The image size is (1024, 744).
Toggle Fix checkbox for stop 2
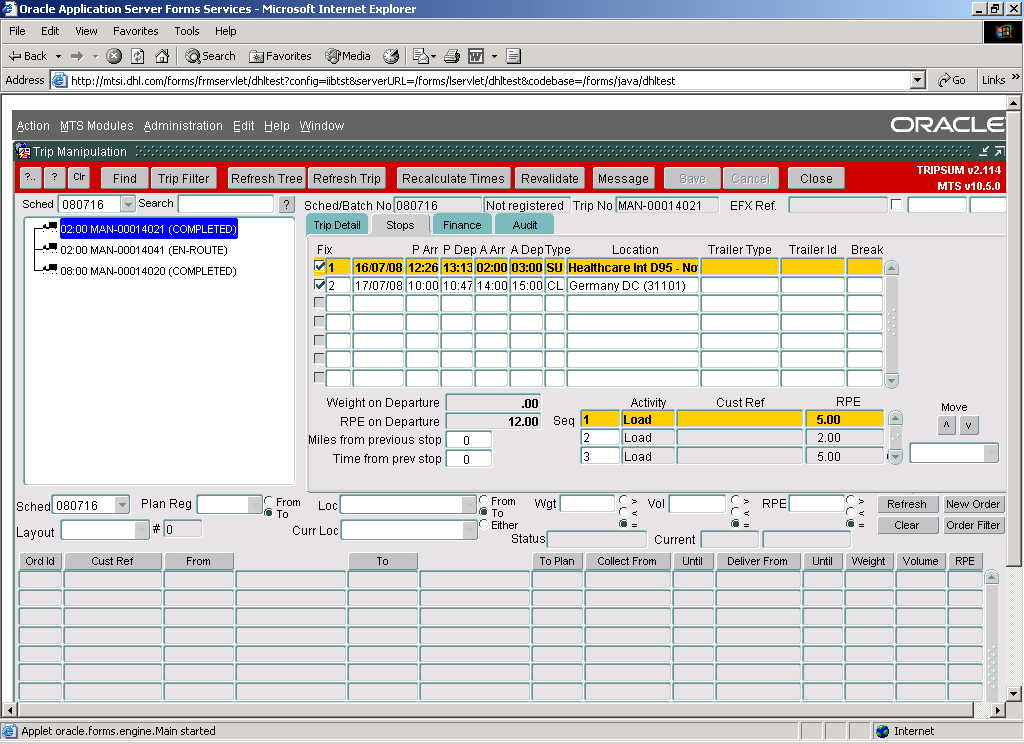(x=319, y=285)
